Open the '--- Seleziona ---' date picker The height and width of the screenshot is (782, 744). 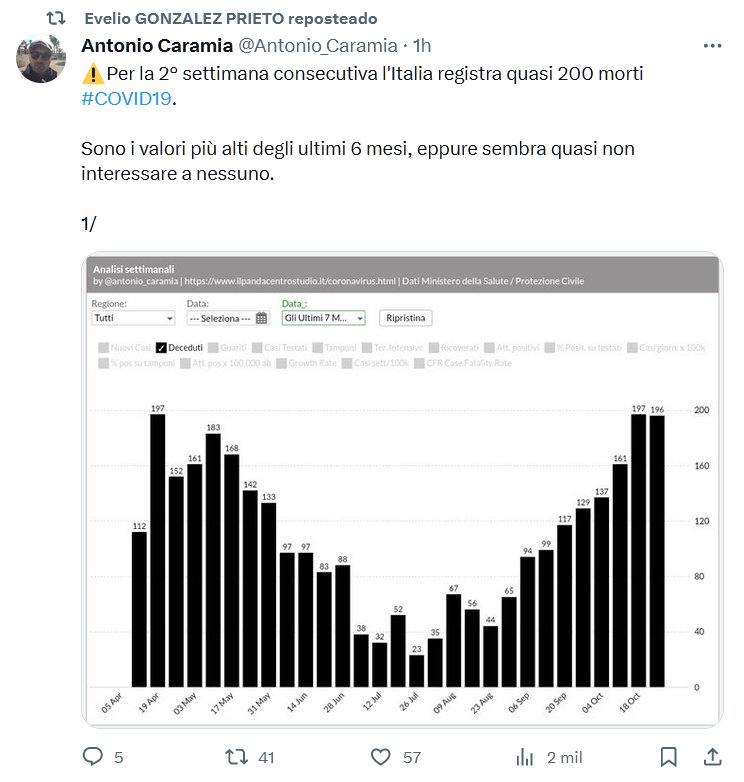click(x=222, y=318)
